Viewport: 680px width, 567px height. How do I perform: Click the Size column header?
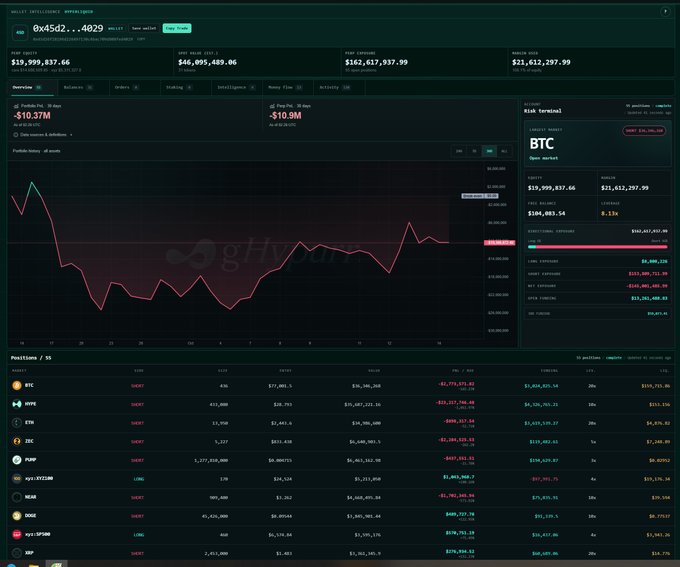click(x=223, y=371)
